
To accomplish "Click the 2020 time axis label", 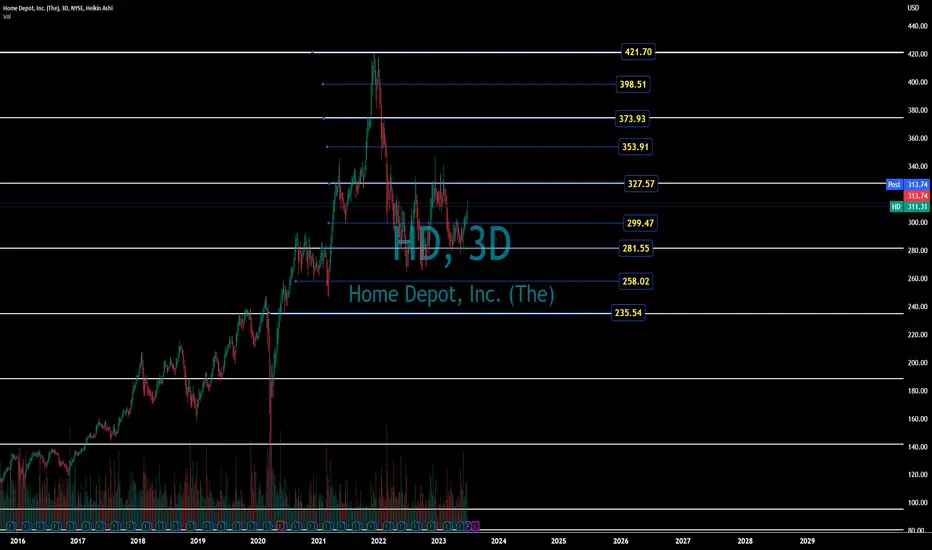I will [x=258, y=541].
